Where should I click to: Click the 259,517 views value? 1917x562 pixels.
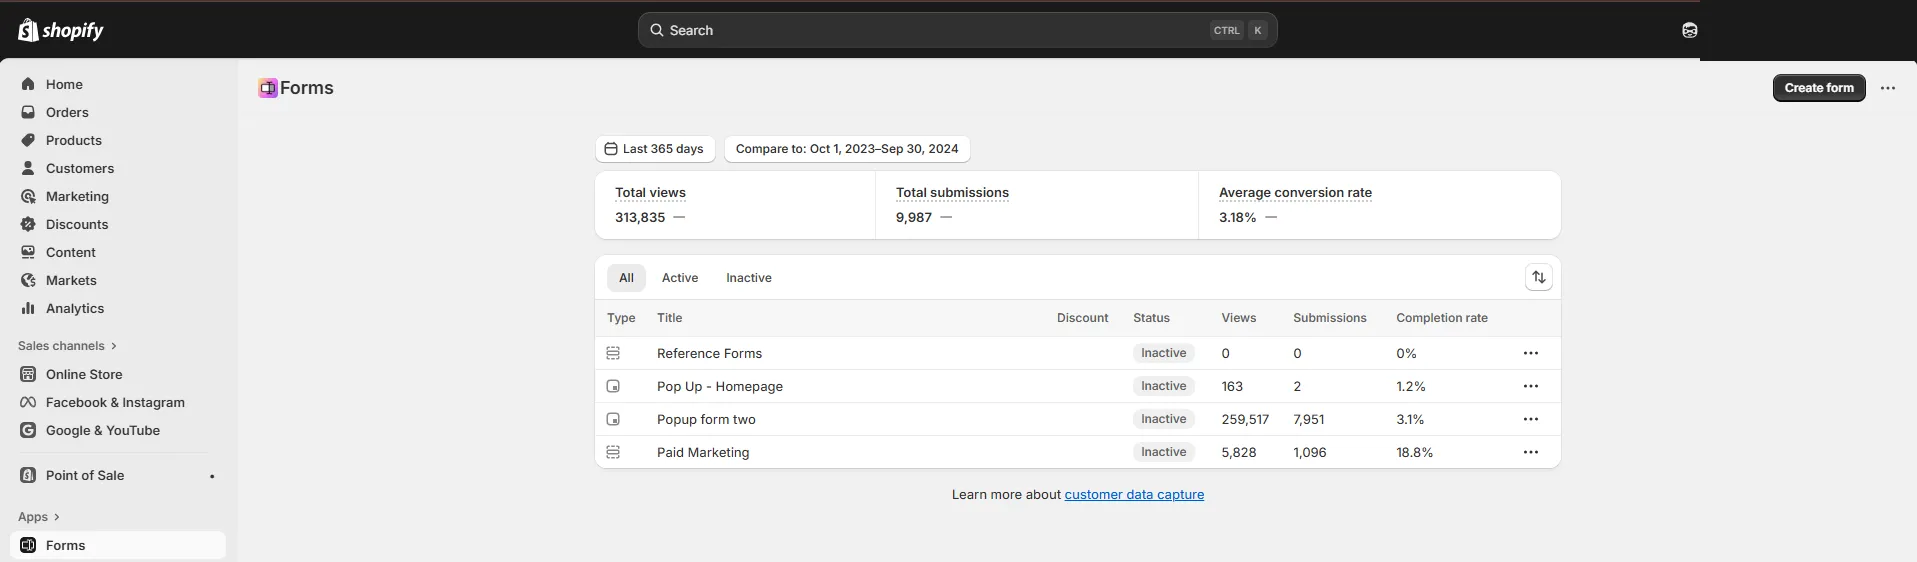tap(1245, 419)
